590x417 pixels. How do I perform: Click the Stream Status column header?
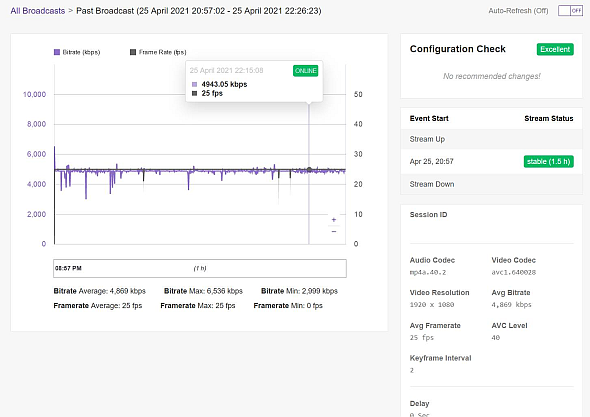coord(549,119)
